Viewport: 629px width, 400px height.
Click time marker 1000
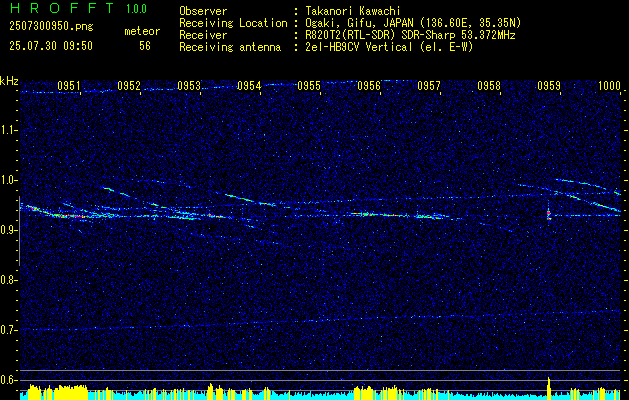pyautogui.click(x=609, y=85)
